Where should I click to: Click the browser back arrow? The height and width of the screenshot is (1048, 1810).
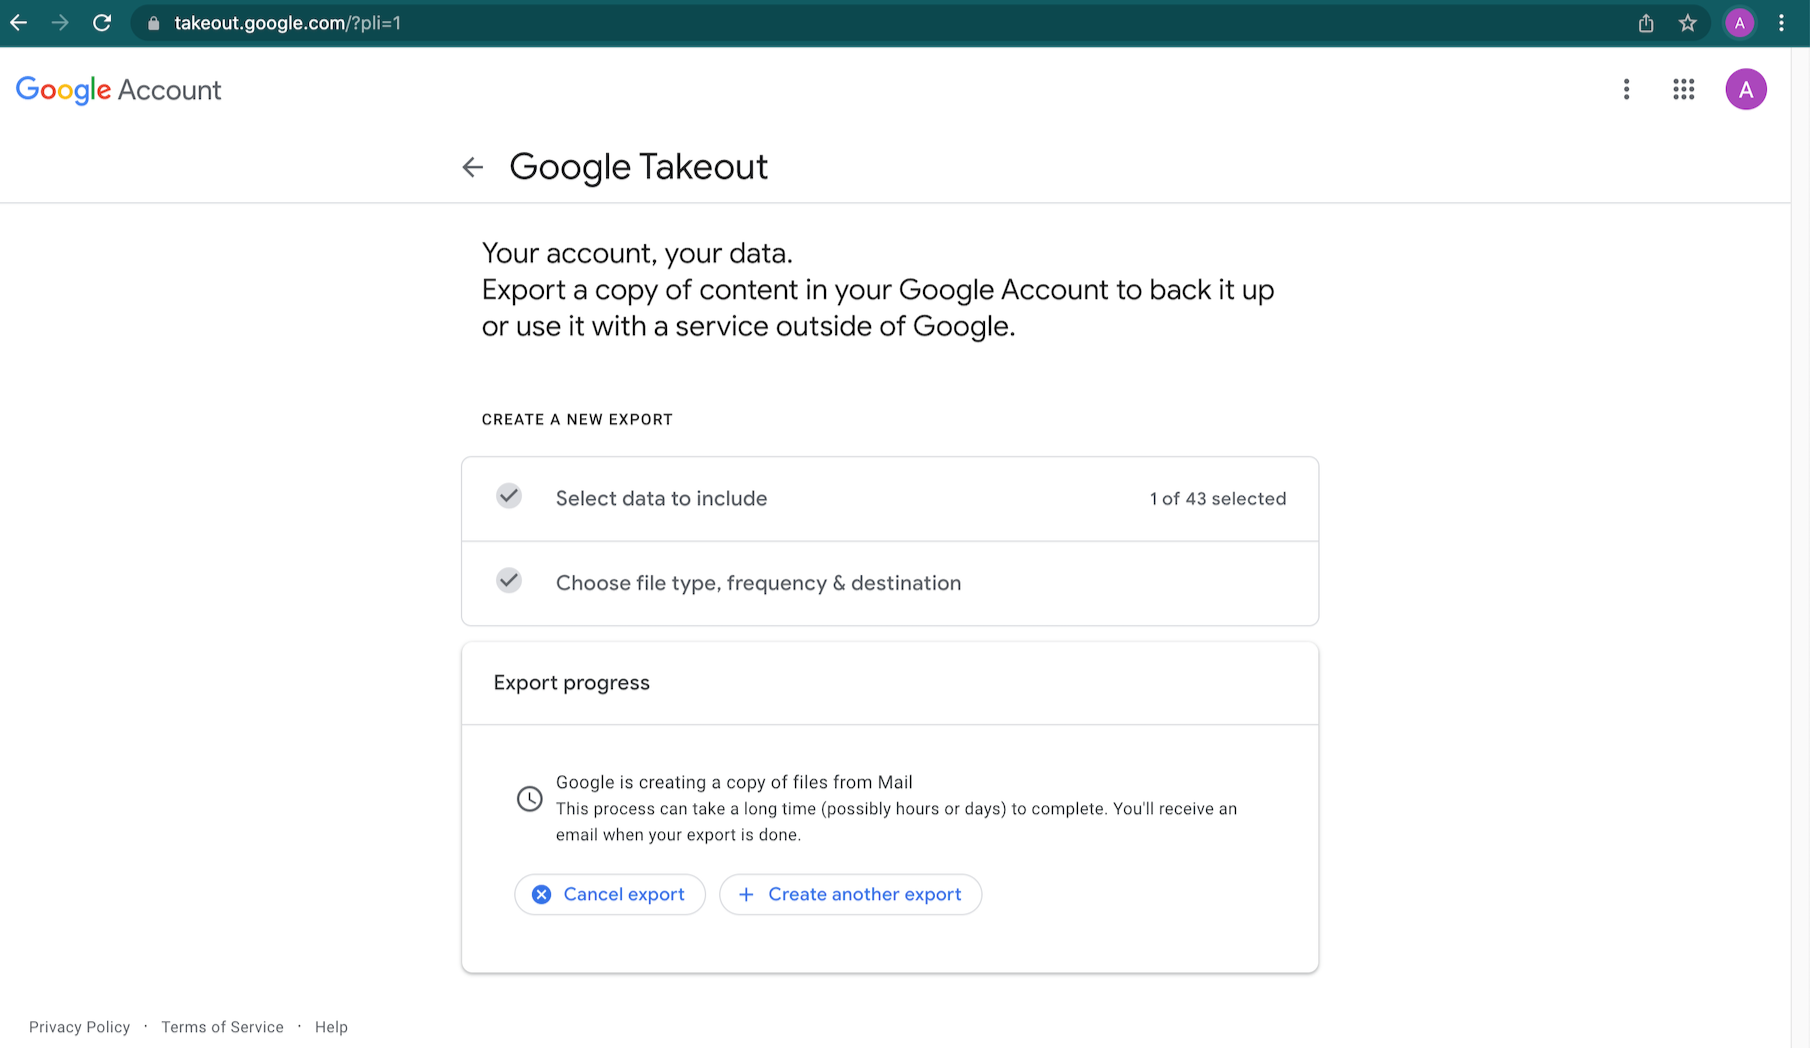click(19, 23)
